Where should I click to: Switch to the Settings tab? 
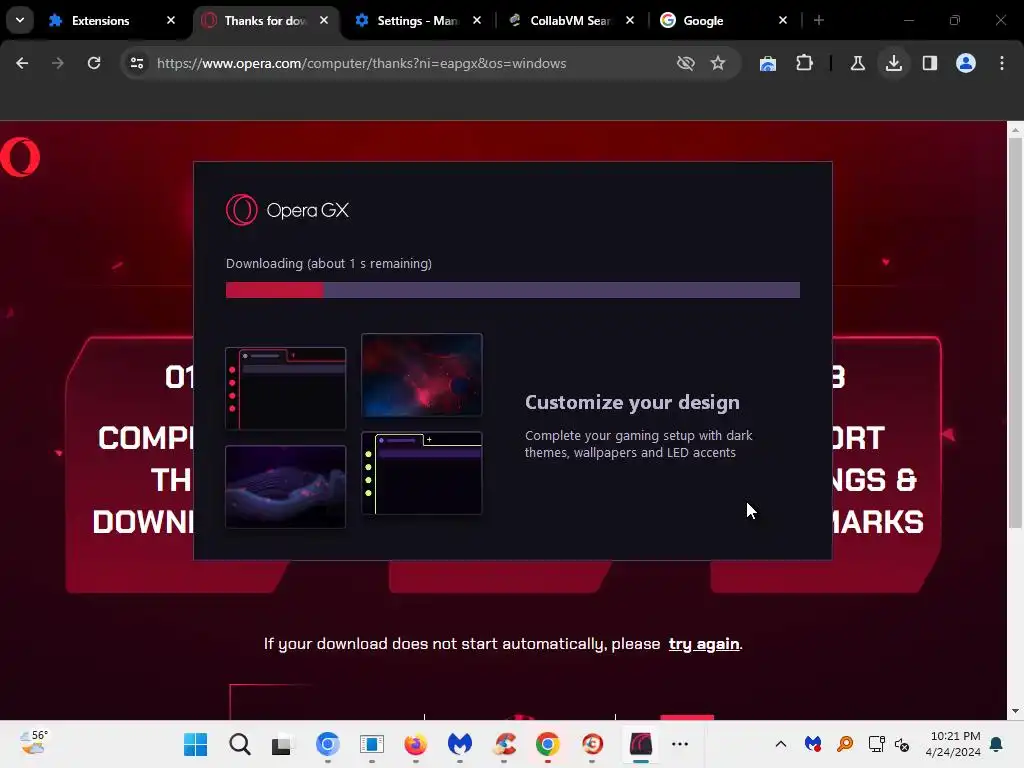coord(417,20)
